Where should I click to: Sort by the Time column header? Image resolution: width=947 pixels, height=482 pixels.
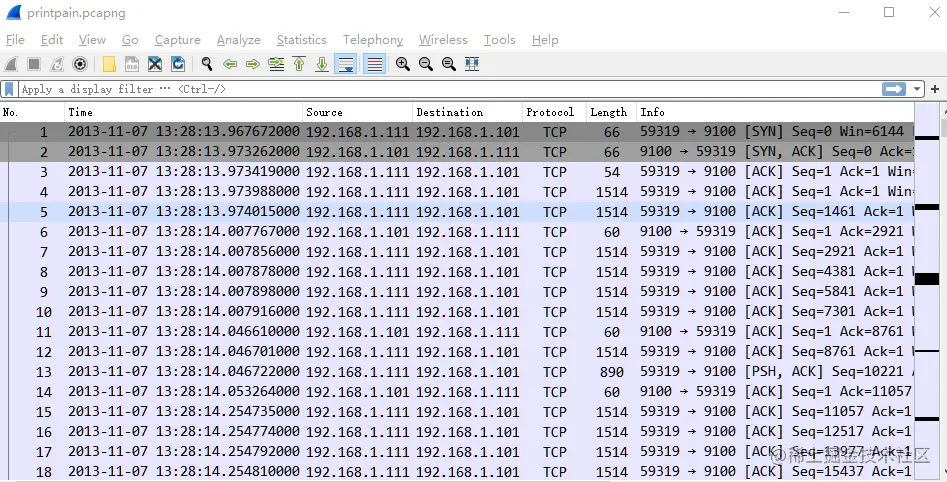(184, 112)
